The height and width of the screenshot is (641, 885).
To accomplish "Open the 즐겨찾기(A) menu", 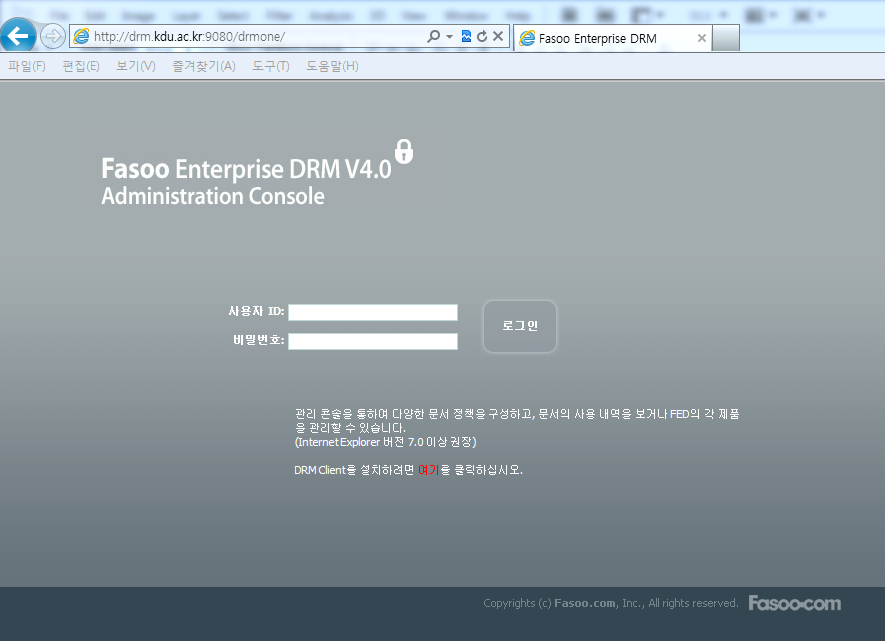I will coord(204,67).
